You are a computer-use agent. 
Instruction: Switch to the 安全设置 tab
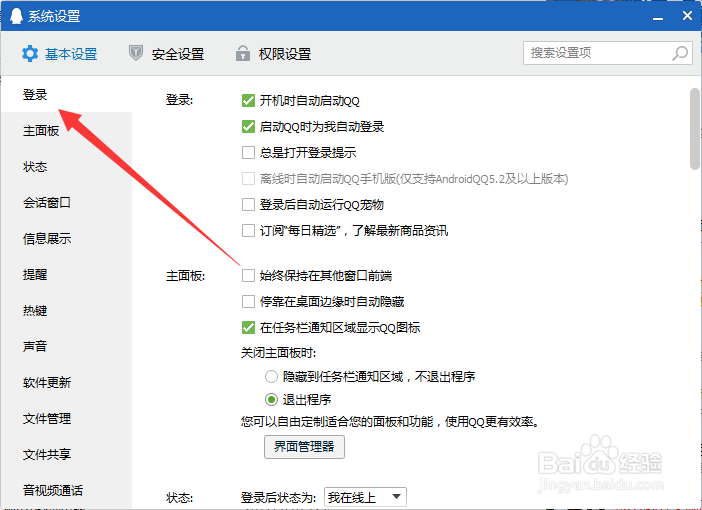[167, 54]
